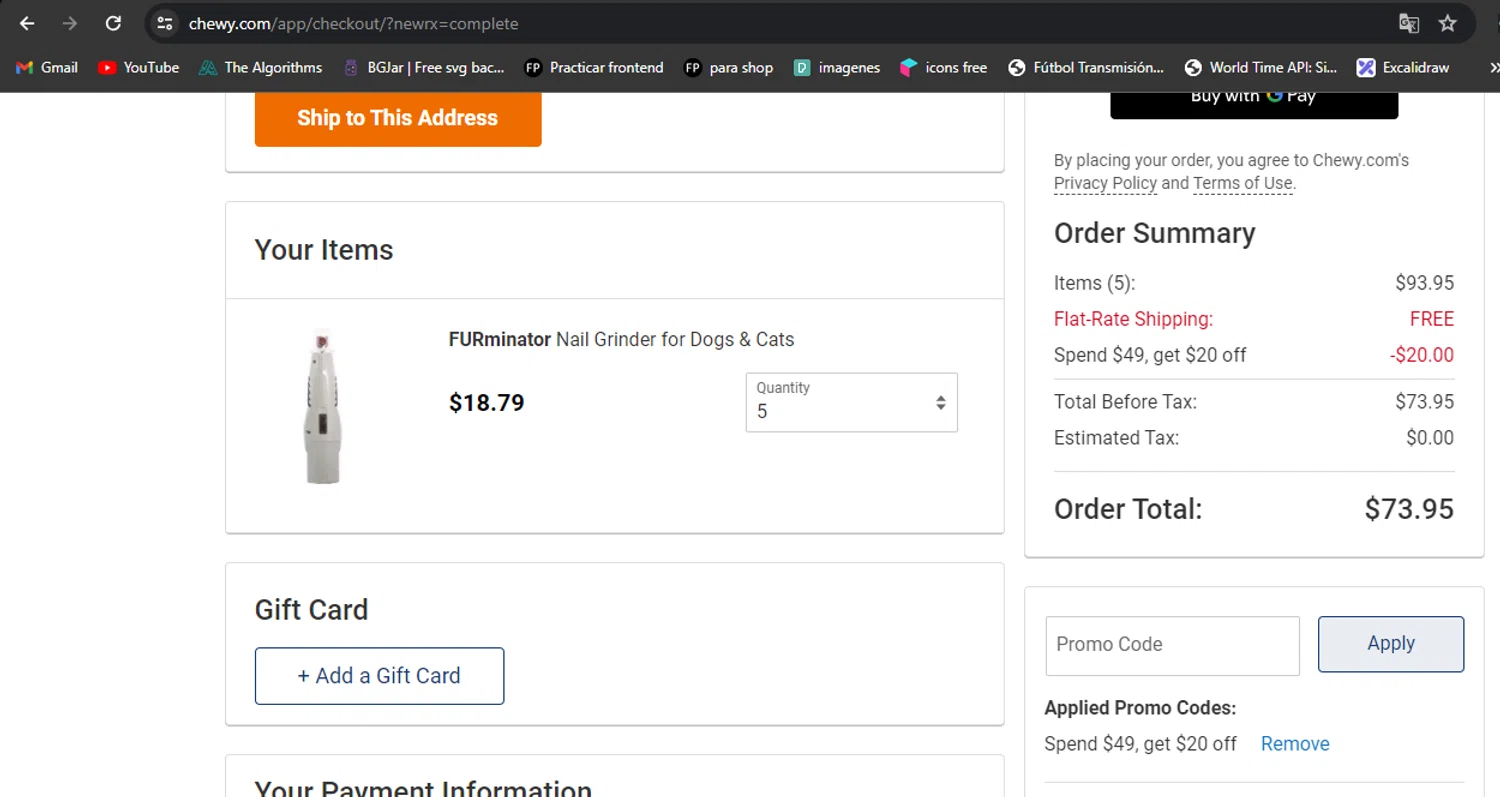The image size is (1500, 797).
Task: Open site information icon in address bar
Action: (x=165, y=23)
